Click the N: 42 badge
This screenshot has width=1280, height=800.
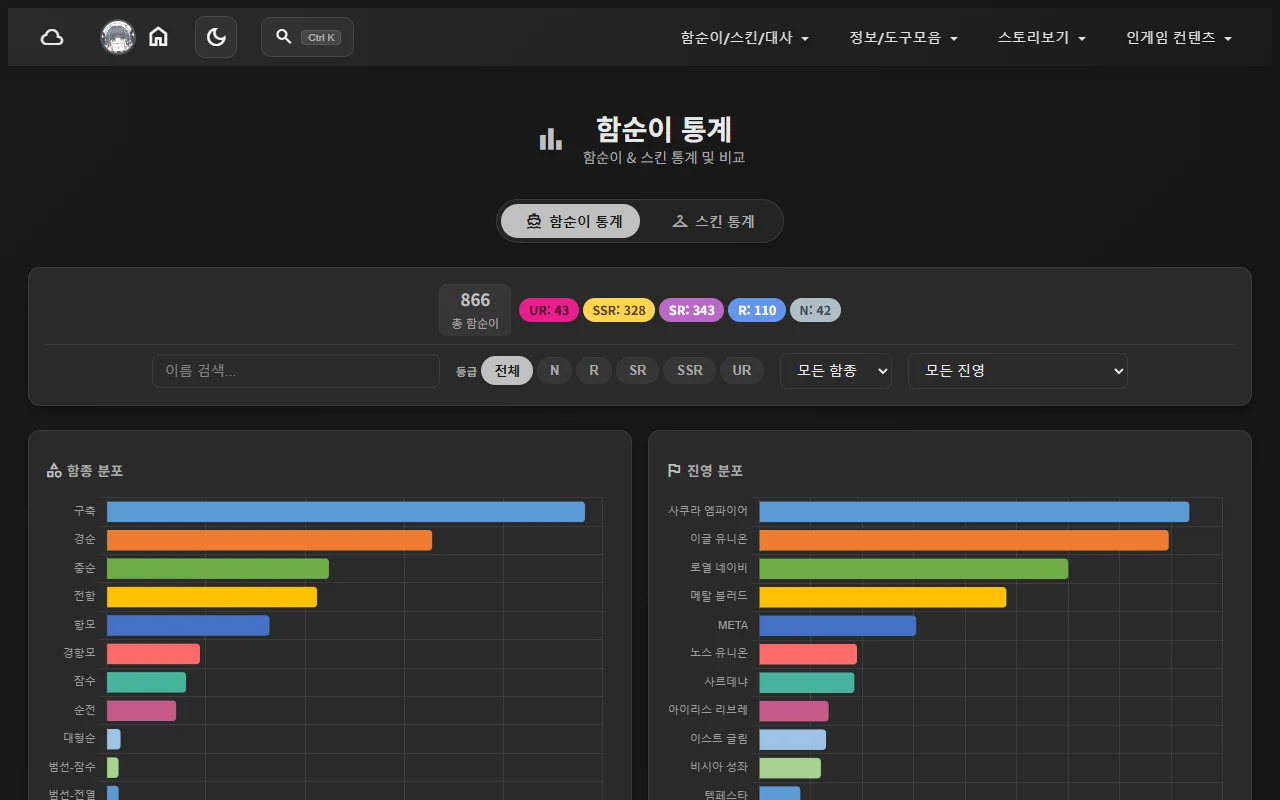[x=816, y=310]
